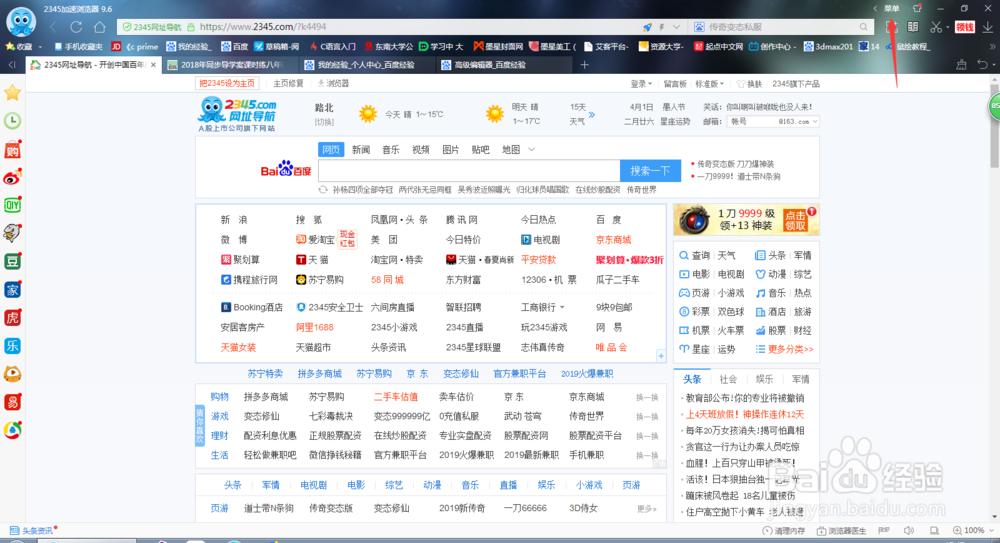Close the 2345网址导航 tab
1000x543 pixels.
tap(153, 64)
